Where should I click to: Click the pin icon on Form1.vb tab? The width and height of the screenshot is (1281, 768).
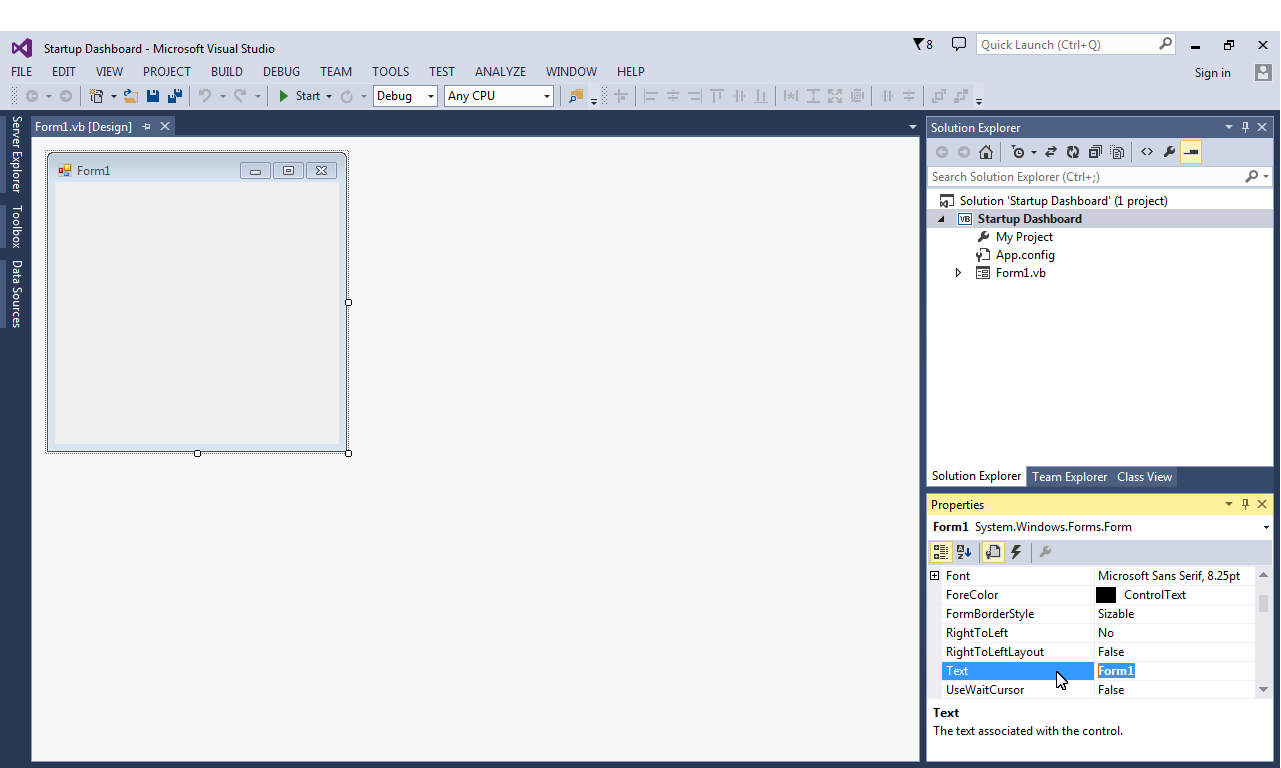point(146,126)
